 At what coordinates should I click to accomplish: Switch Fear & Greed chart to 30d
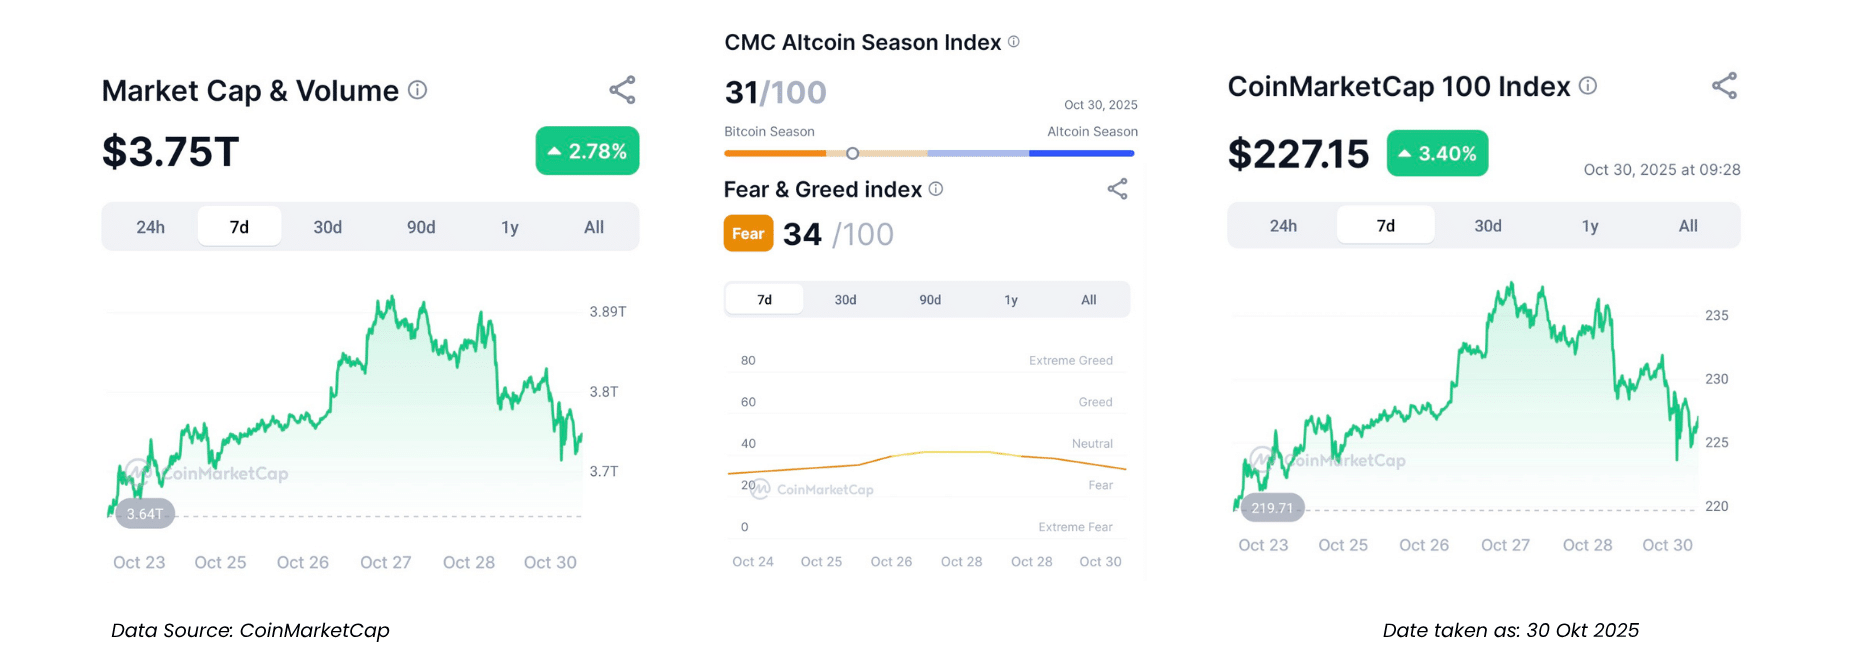(x=846, y=300)
